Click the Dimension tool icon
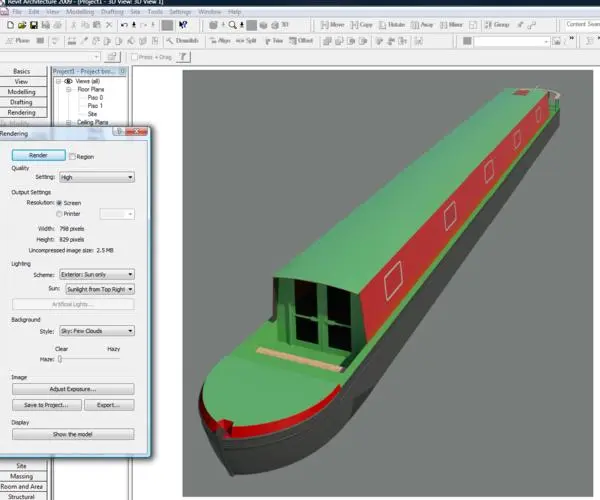600x500 pixels. pos(72,41)
